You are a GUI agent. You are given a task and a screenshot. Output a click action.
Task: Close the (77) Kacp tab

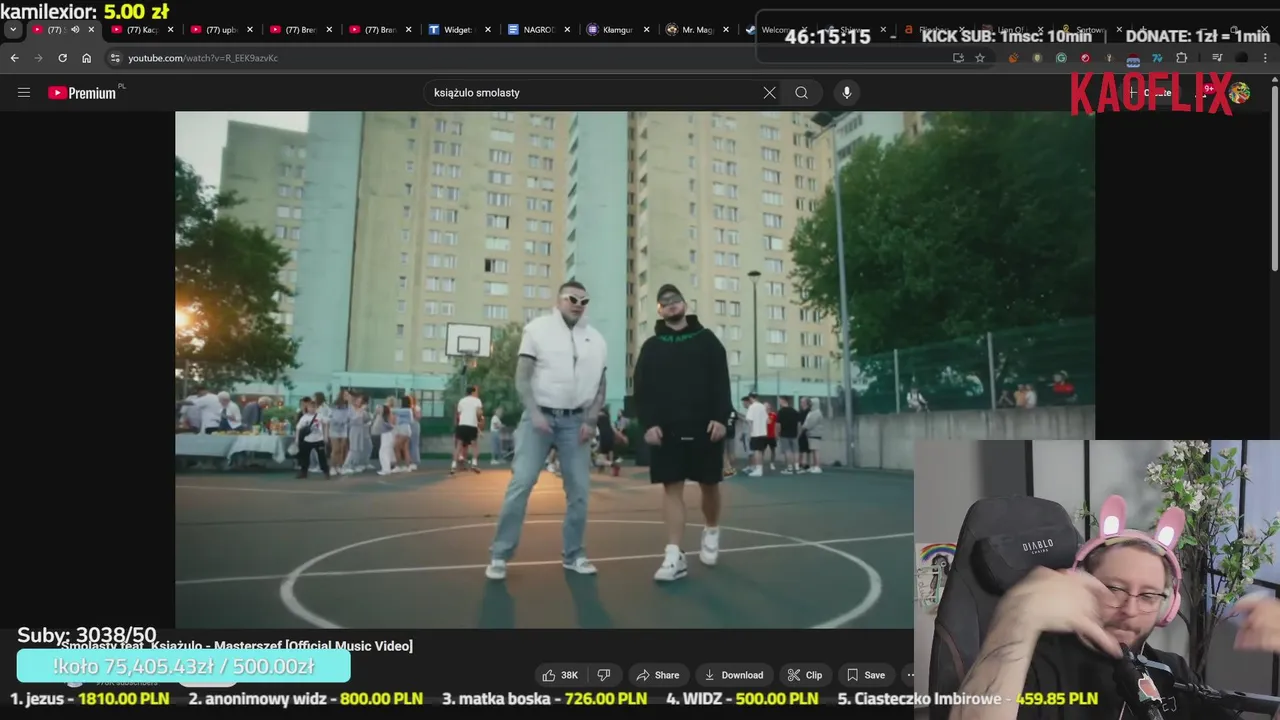tap(171, 30)
